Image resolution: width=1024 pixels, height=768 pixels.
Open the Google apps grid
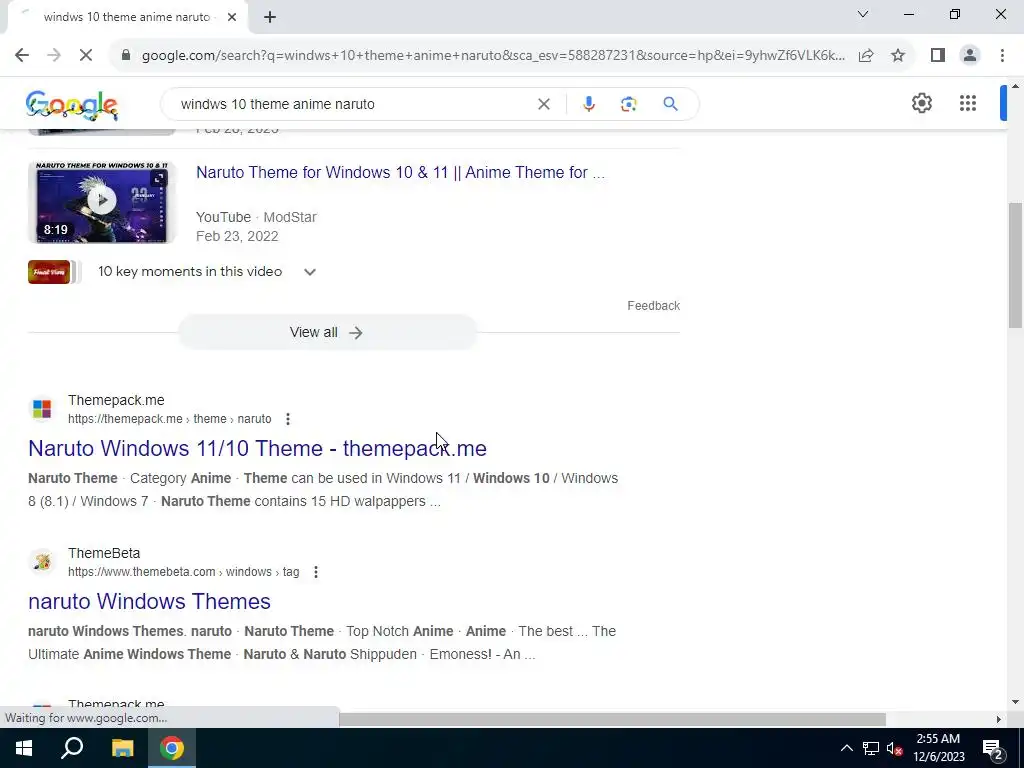point(968,103)
